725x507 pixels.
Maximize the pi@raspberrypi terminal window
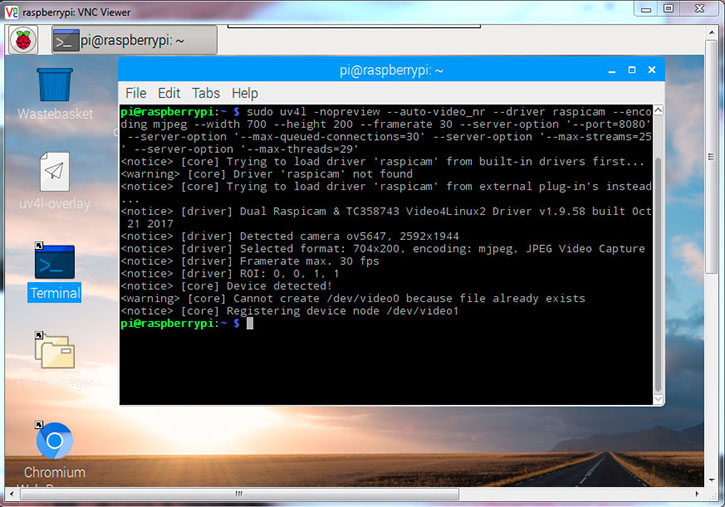coord(631,70)
